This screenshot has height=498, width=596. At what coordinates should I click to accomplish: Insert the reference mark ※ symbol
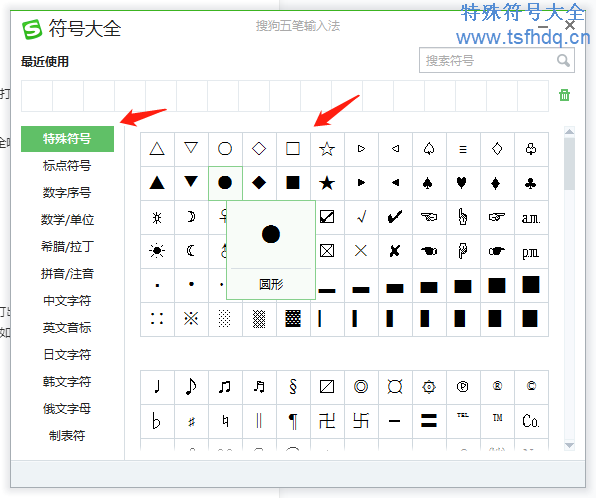pos(191,319)
